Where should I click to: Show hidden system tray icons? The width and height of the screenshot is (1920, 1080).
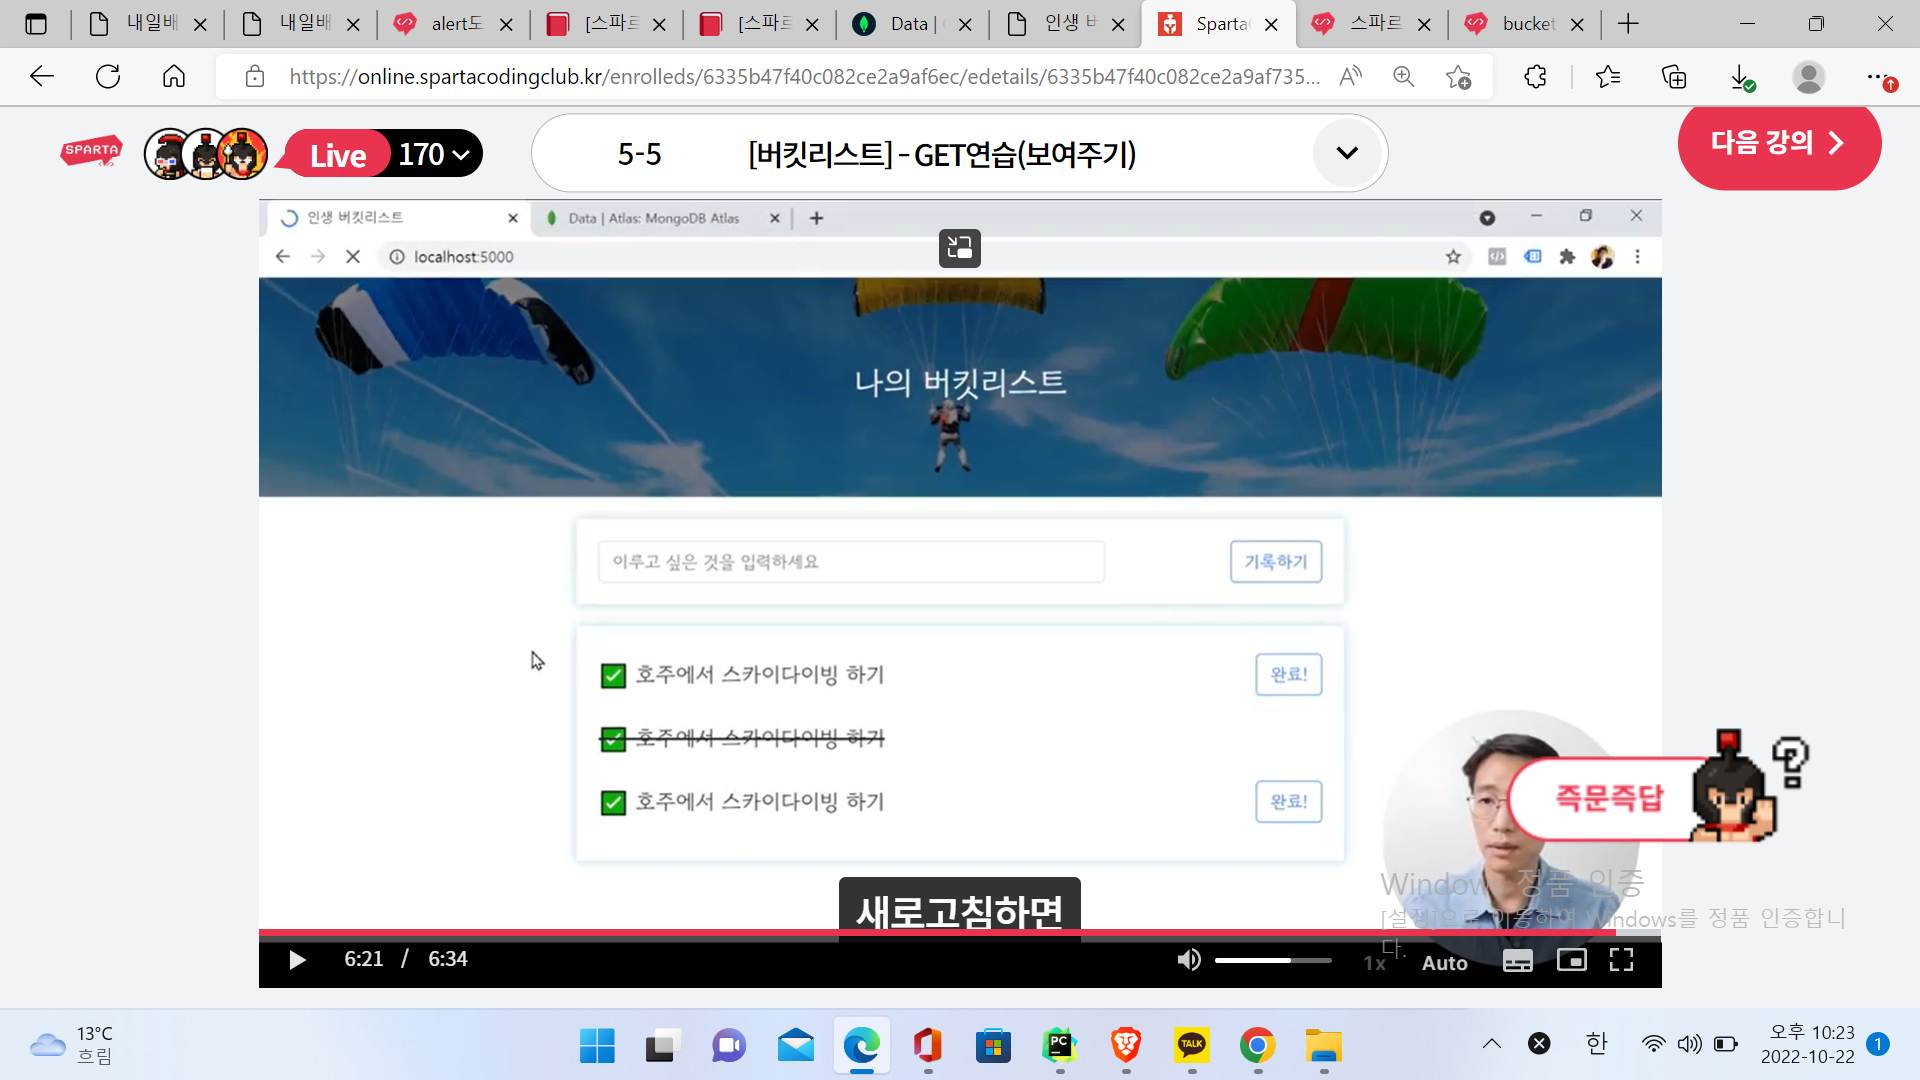[x=1491, y=1044]
